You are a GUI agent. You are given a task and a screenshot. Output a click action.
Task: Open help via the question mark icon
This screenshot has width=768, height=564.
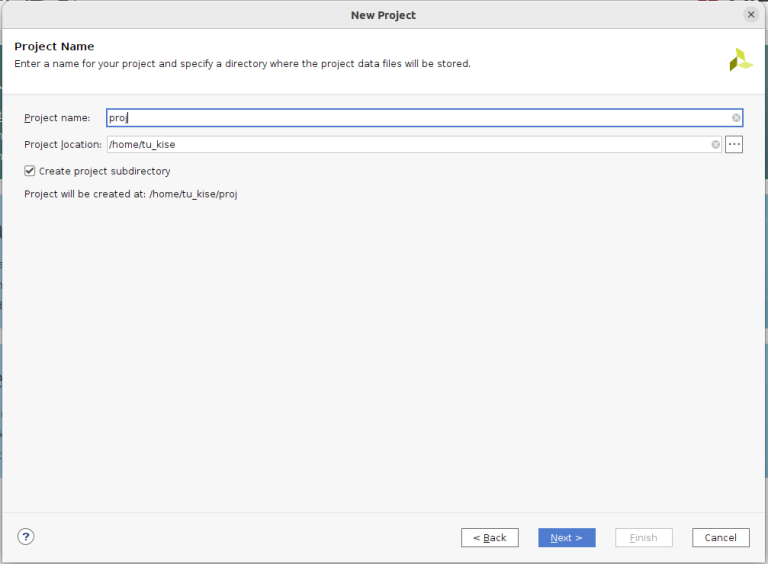pyautogui.click(x=26, y=537)
